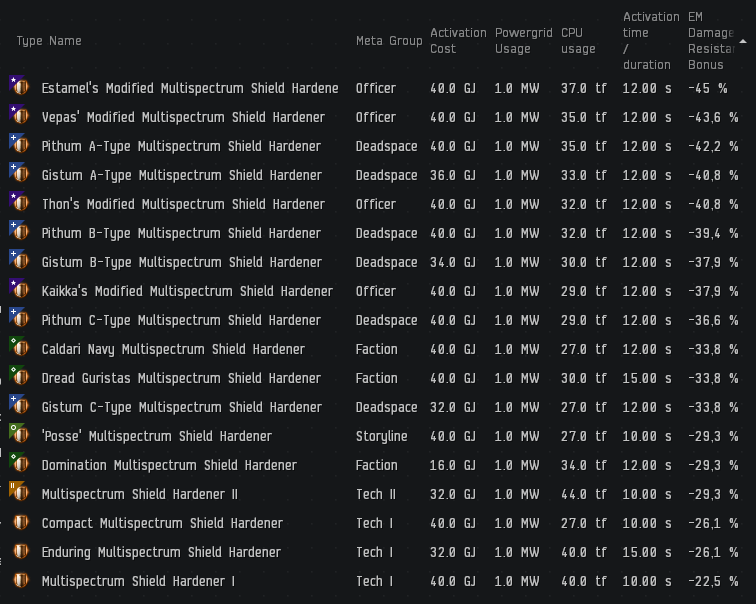Click Domination hardener faction icon

(19, 463)
